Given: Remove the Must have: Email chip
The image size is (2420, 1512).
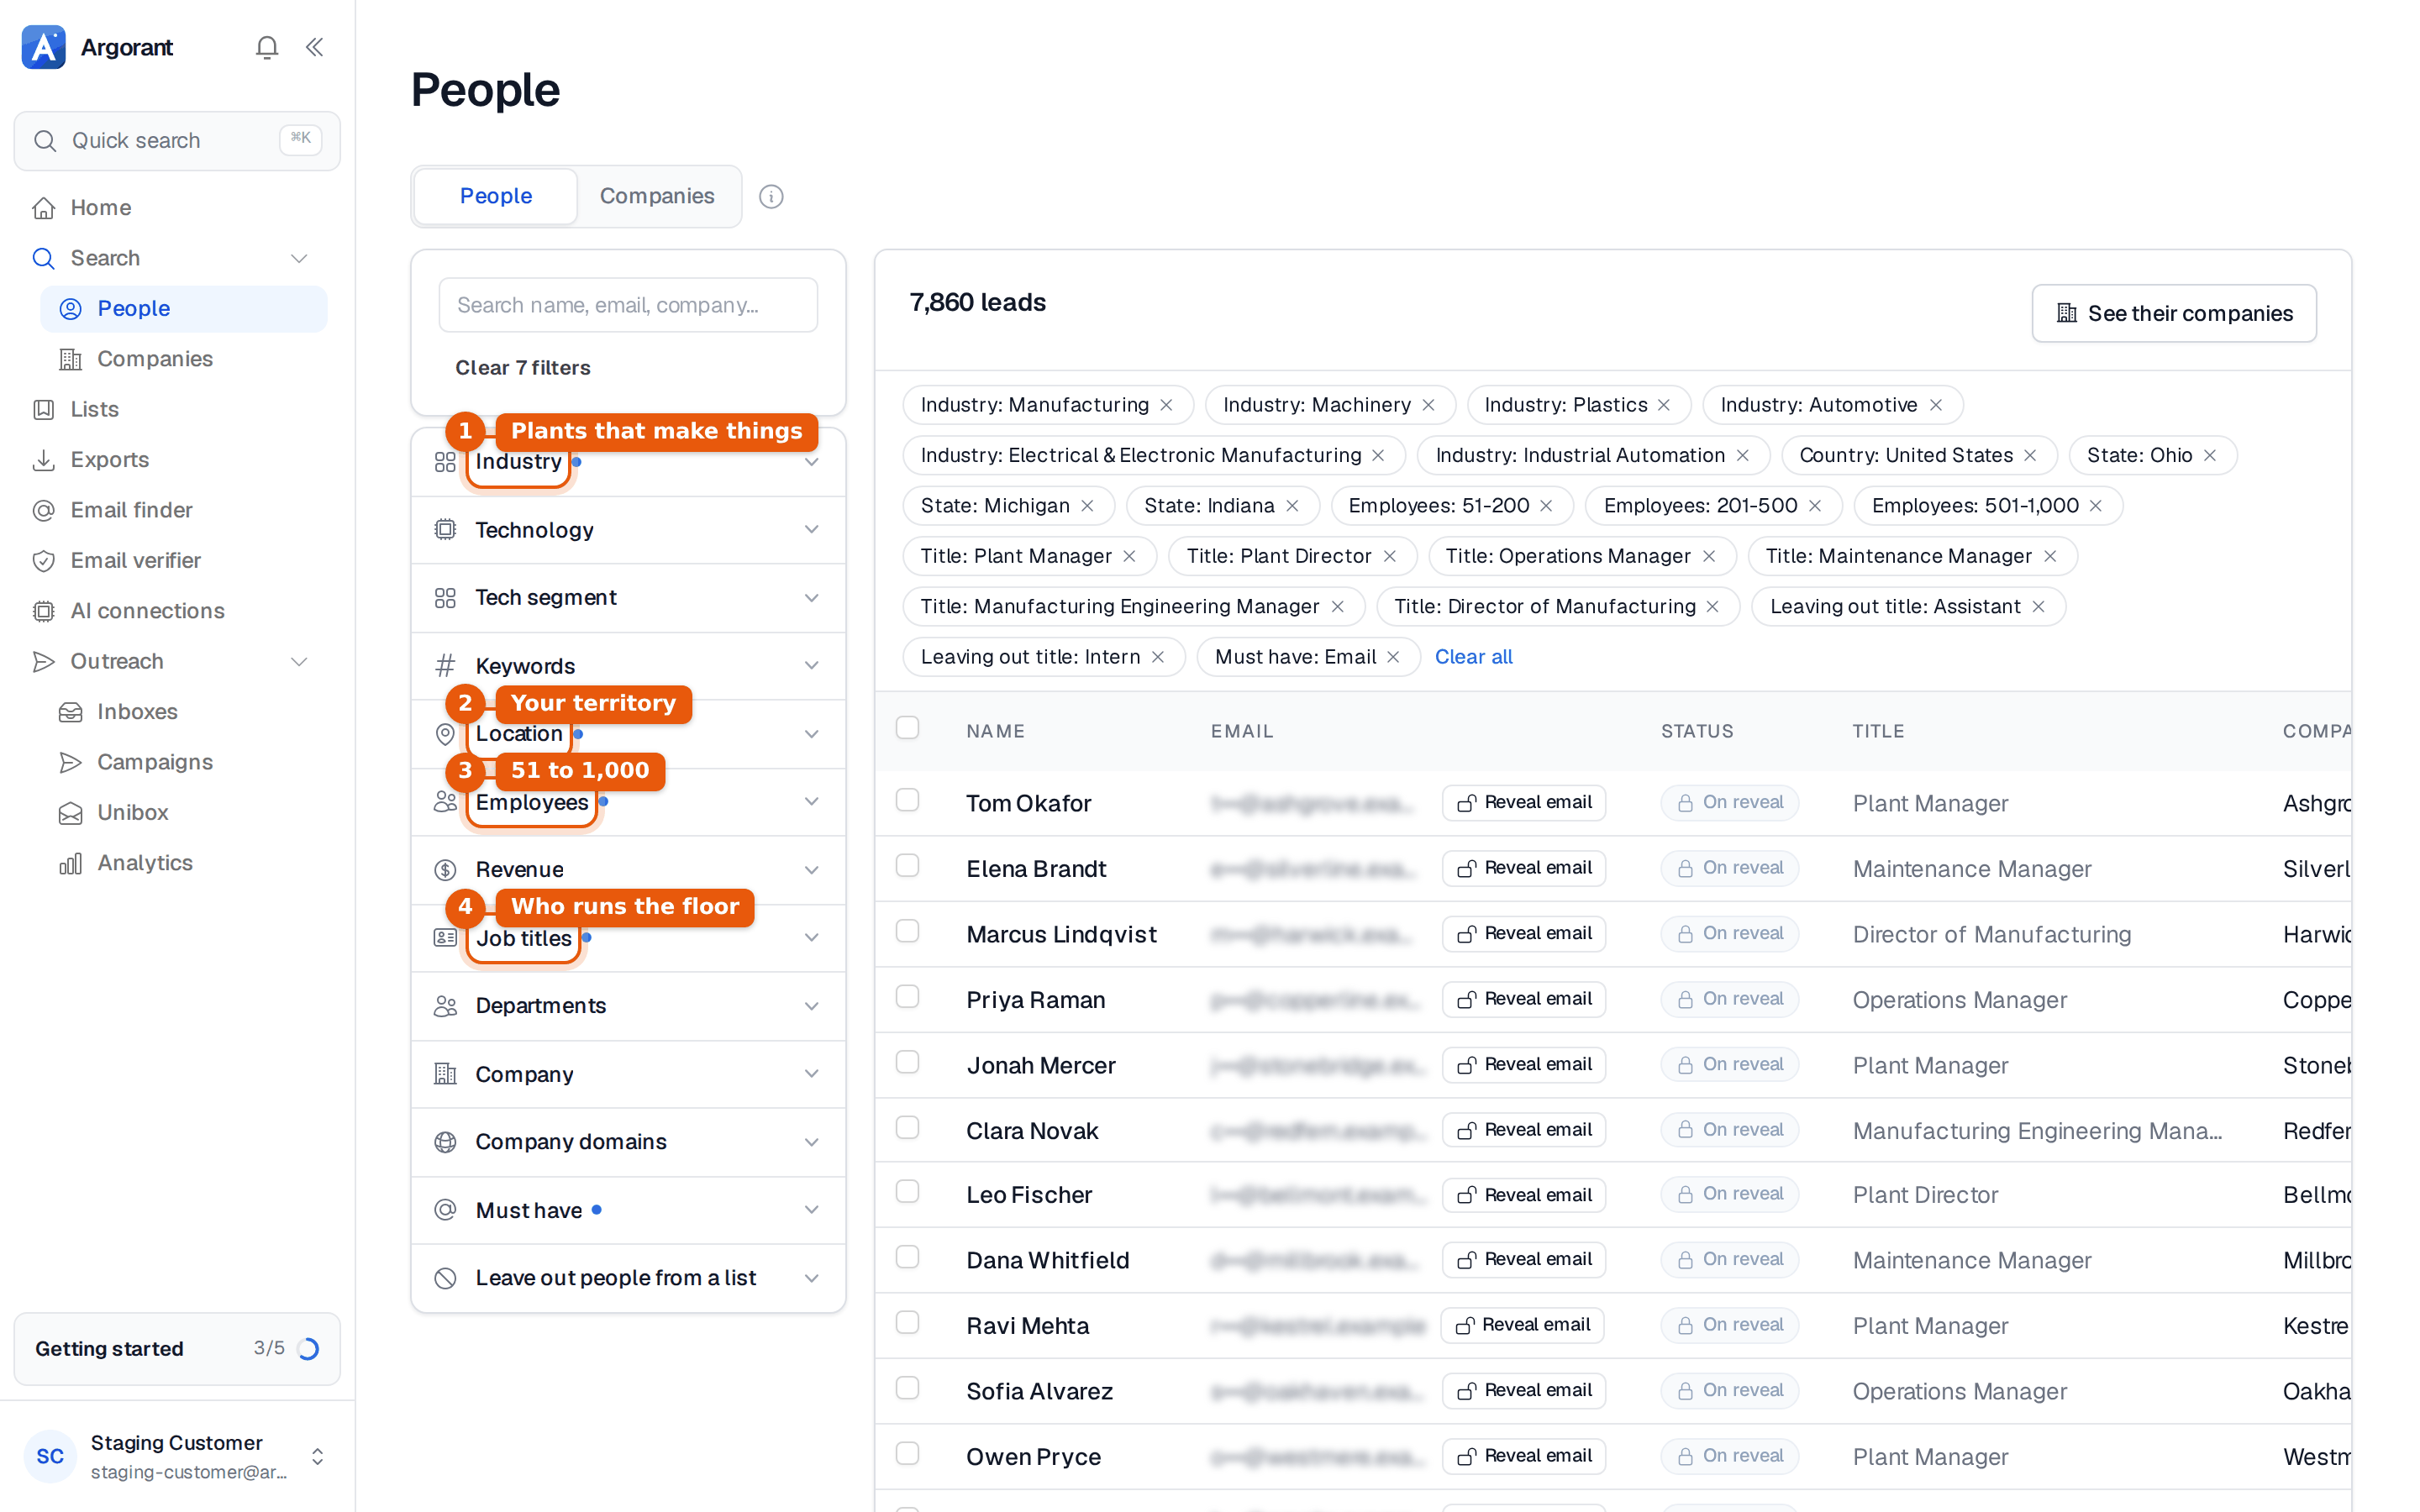Looking at the screenshot, I should pyautogui.click(x=1393, y=657).
